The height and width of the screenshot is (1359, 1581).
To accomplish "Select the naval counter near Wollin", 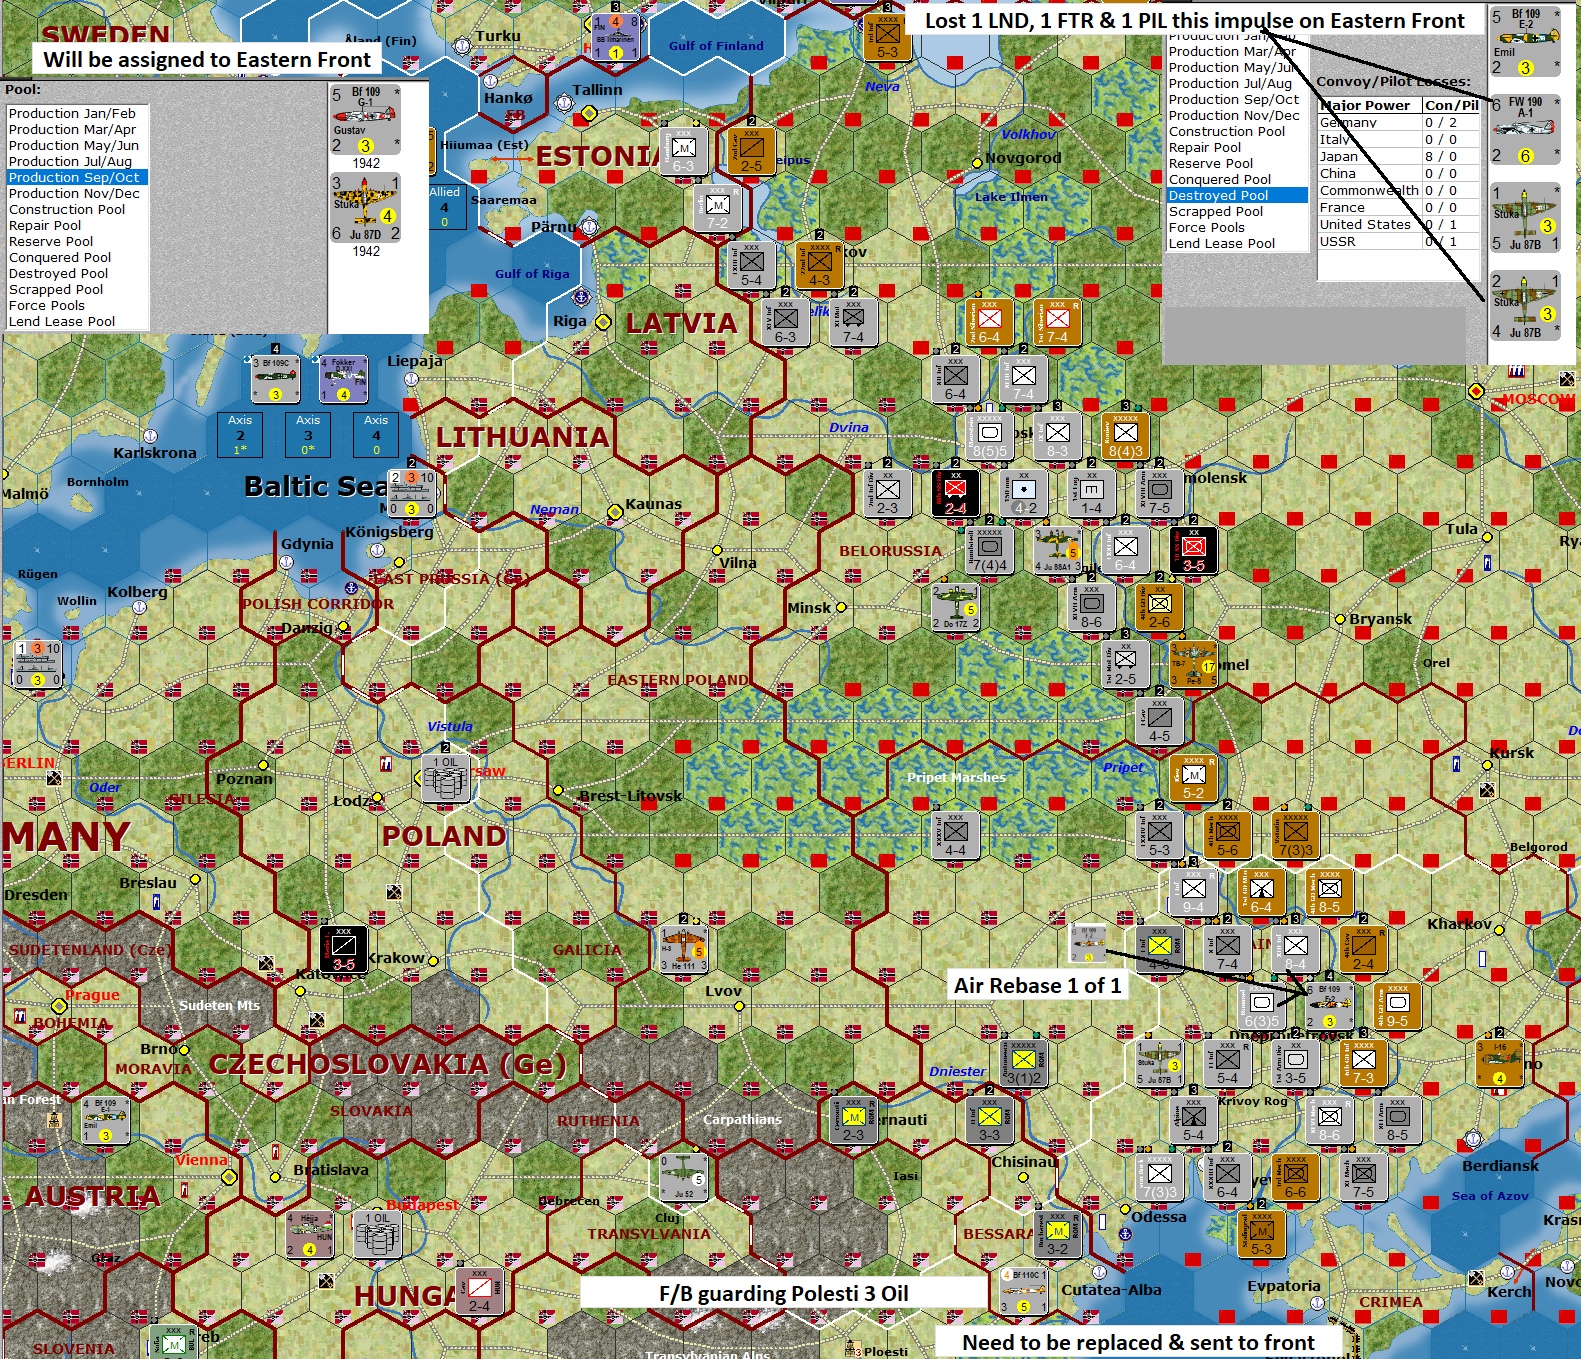I will pos(38,664).
